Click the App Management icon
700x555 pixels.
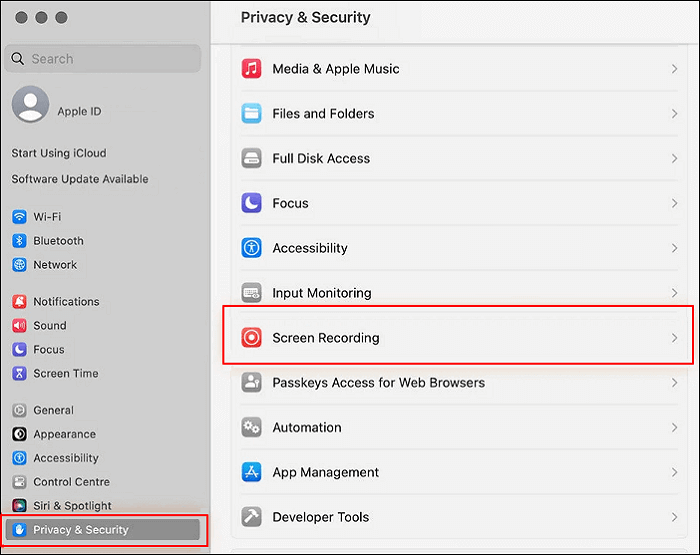coord(251,472)
